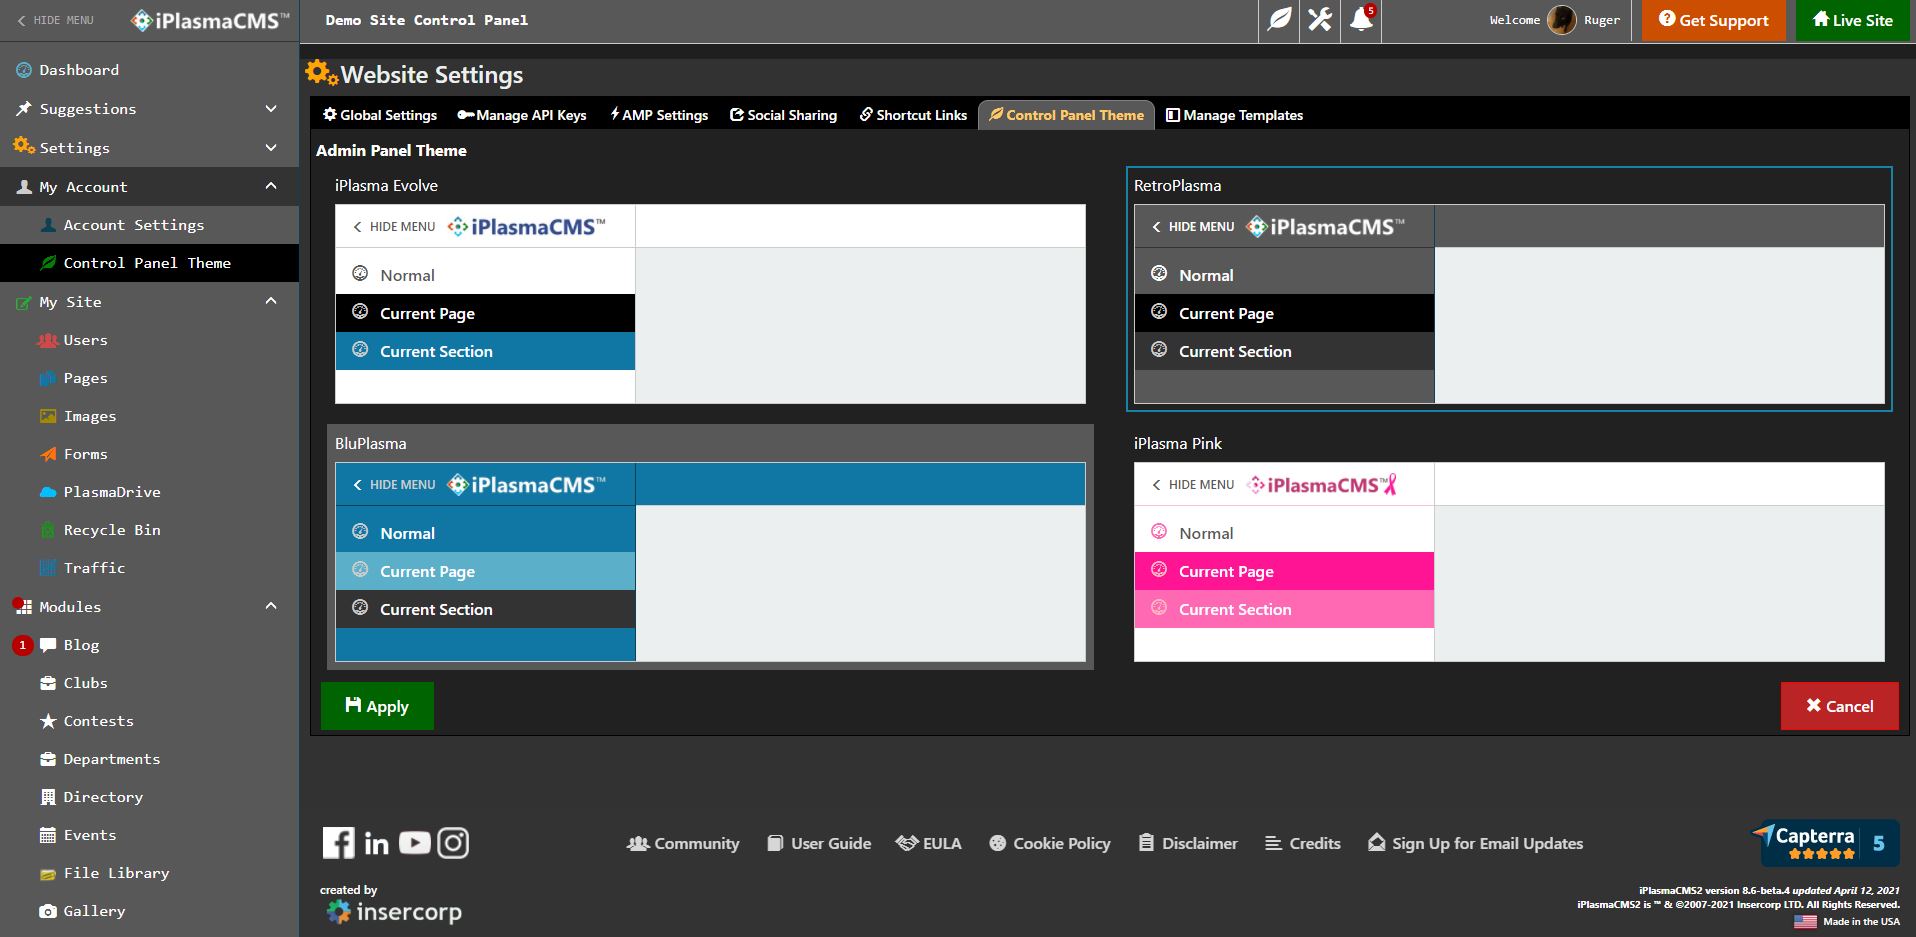Switch to the Manage API Keys tab
This screenshot has width=1916, height=937.
coord(522,115)
